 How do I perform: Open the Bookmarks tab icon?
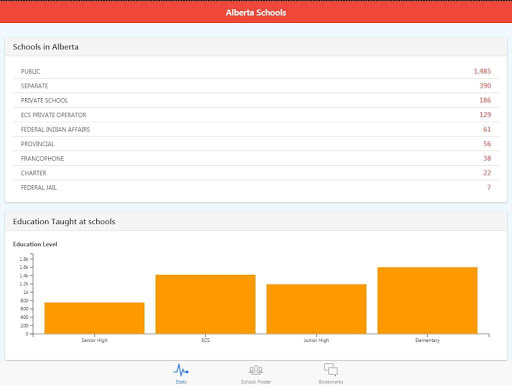(331, 370)
